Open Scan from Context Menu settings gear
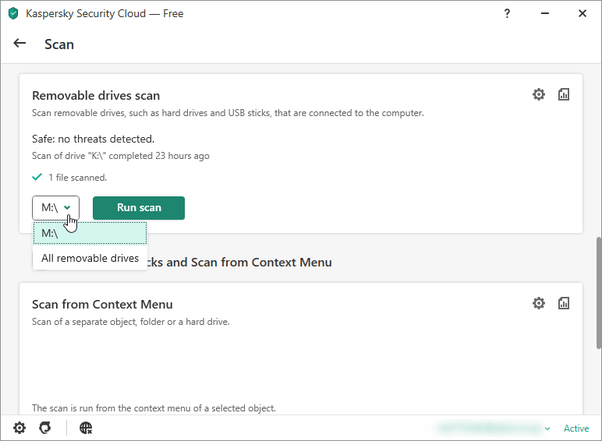This screenshot has width=602, height=441. tap(538, 303)
